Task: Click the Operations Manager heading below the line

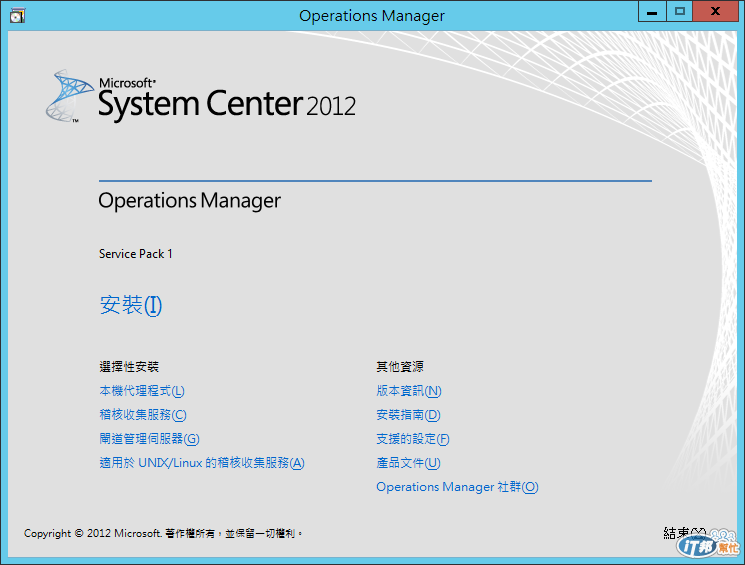Action: point(189,201)
